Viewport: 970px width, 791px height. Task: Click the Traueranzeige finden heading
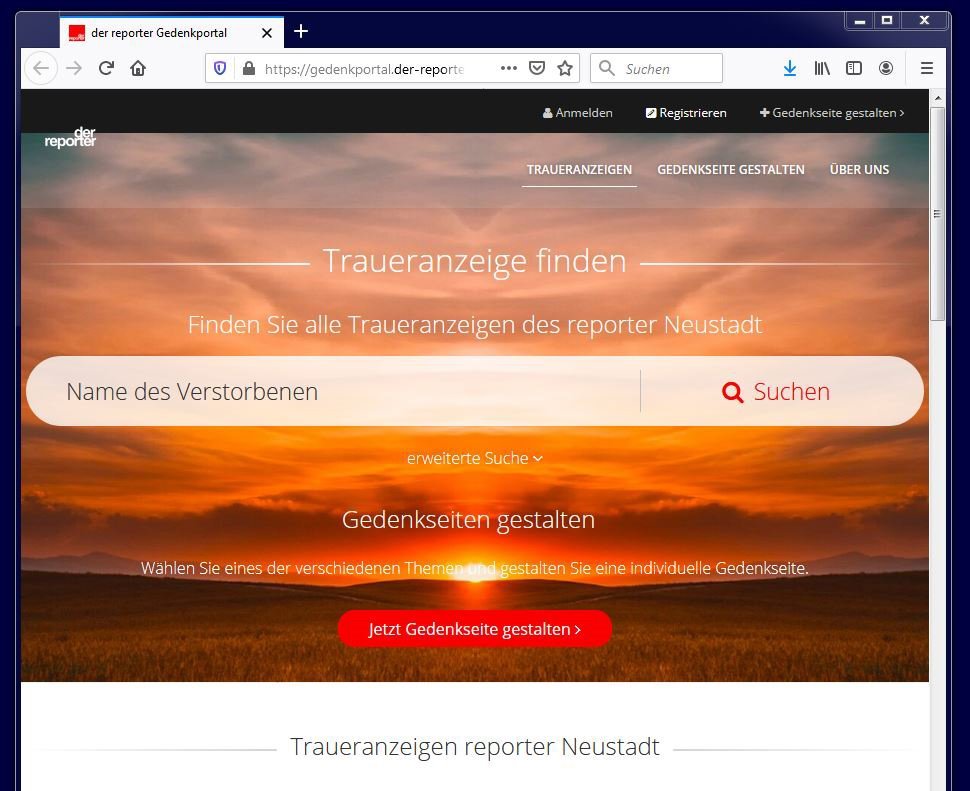coord(474,261)
